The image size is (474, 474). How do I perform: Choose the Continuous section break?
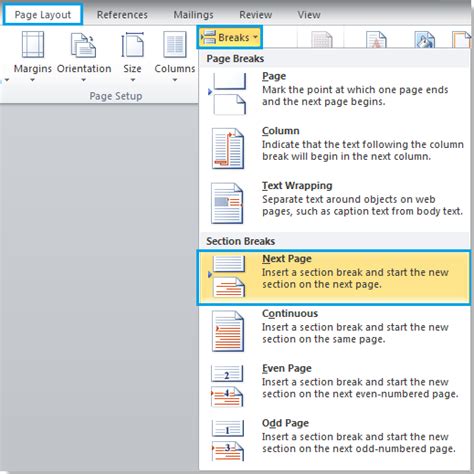pos(333,332)
